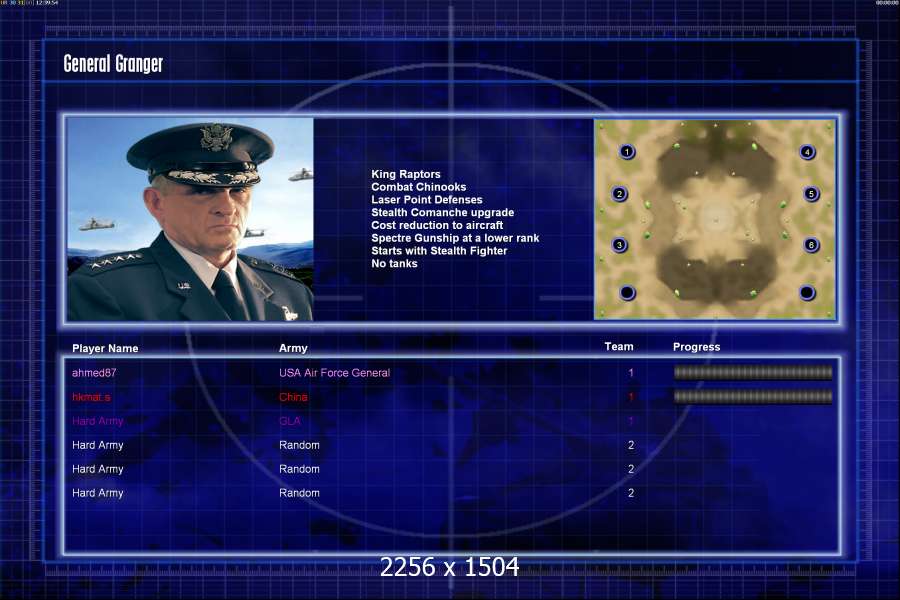The image size is (900, 600).
Task: Click 'Cost reduction to aircraft' text
Action: pos(437,225)
